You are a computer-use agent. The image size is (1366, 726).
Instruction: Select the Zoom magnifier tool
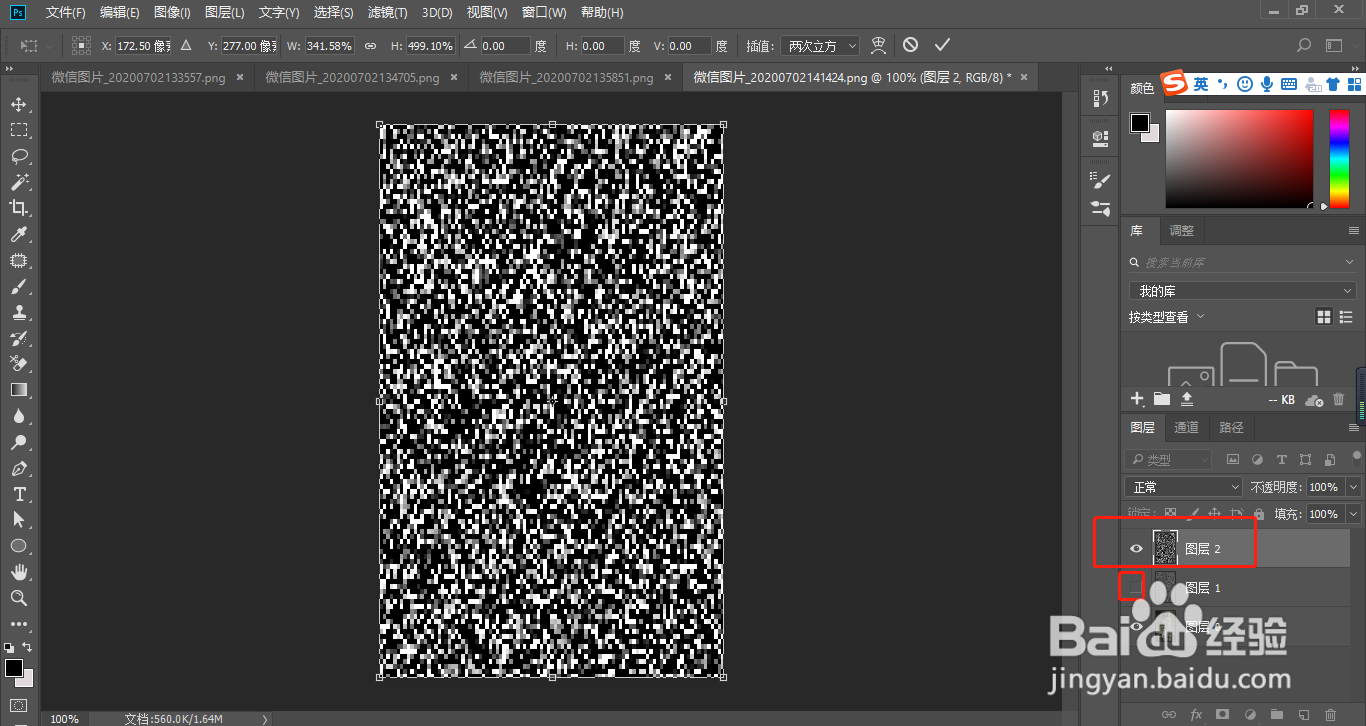click(18, 598)
